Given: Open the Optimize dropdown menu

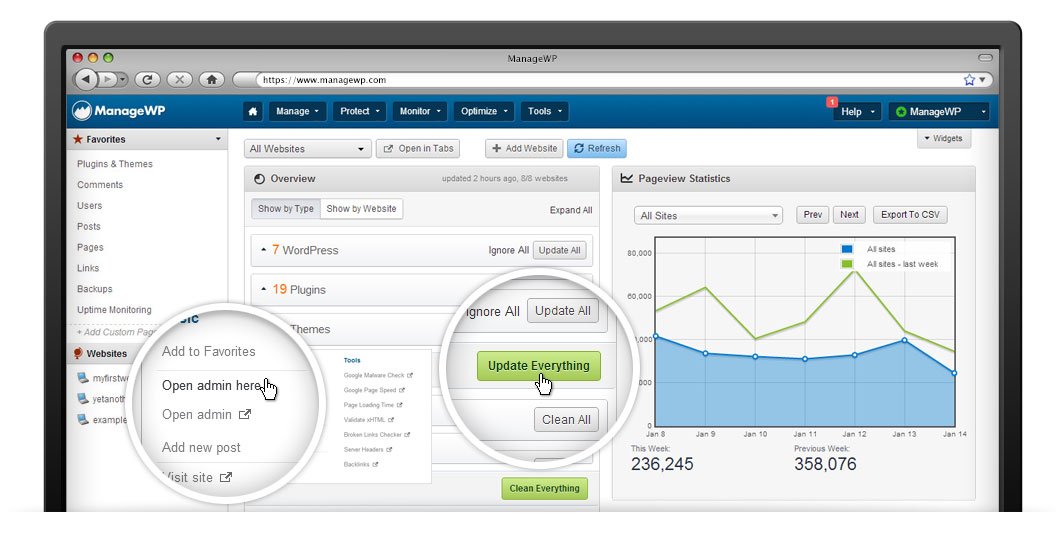Looking at the screenshot, I should click(x=484, y=111).
